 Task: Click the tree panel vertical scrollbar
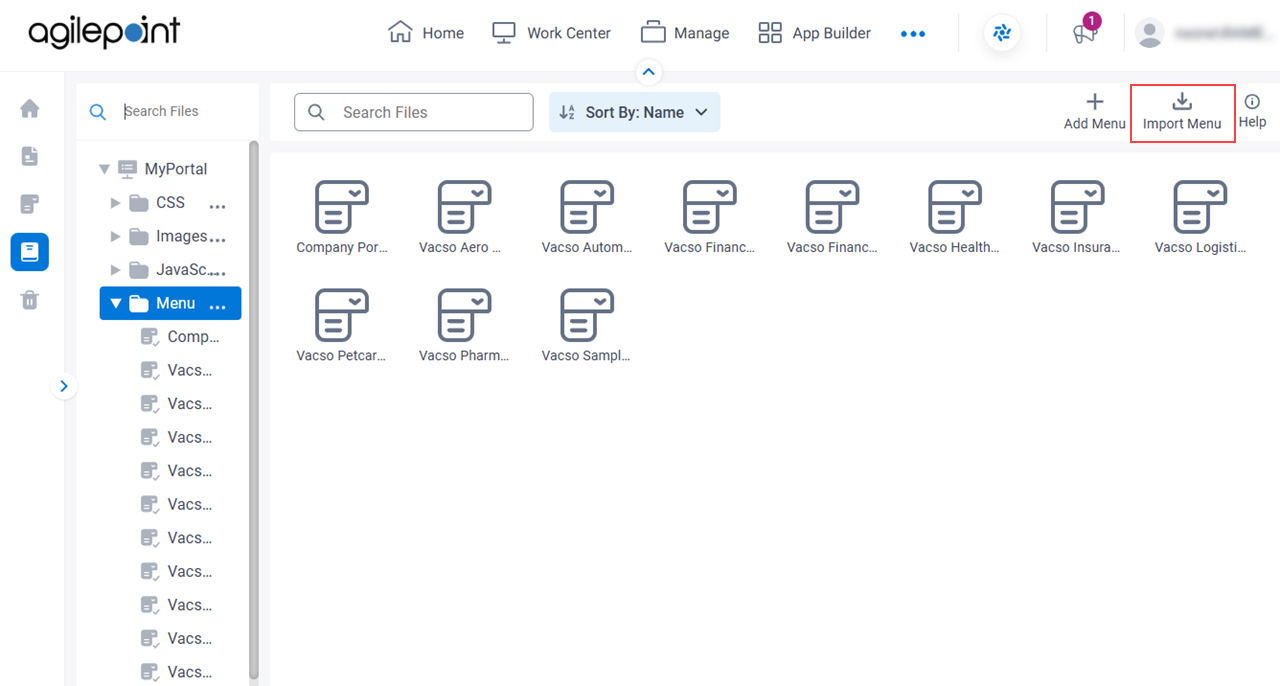tap(254, 410)
